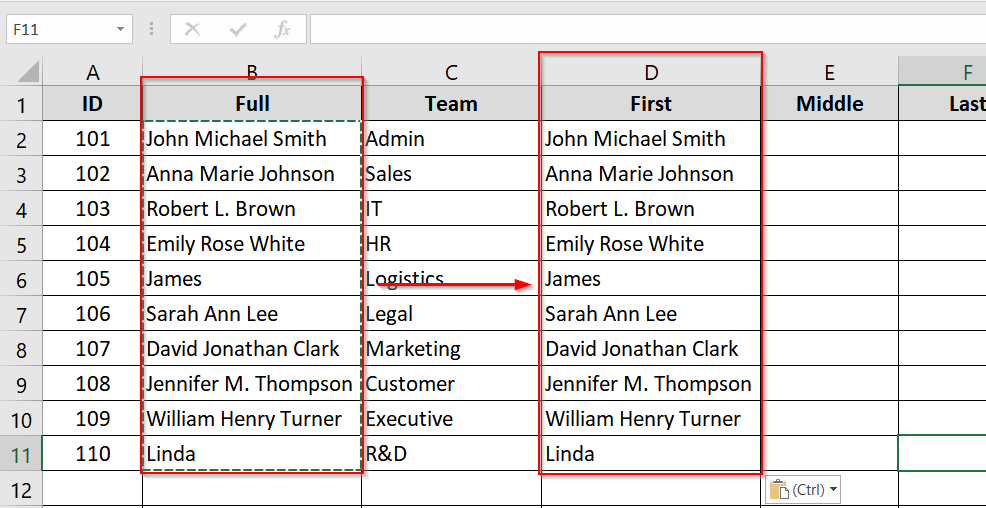
Task: Select cell with ID 110
Action: 92,454
